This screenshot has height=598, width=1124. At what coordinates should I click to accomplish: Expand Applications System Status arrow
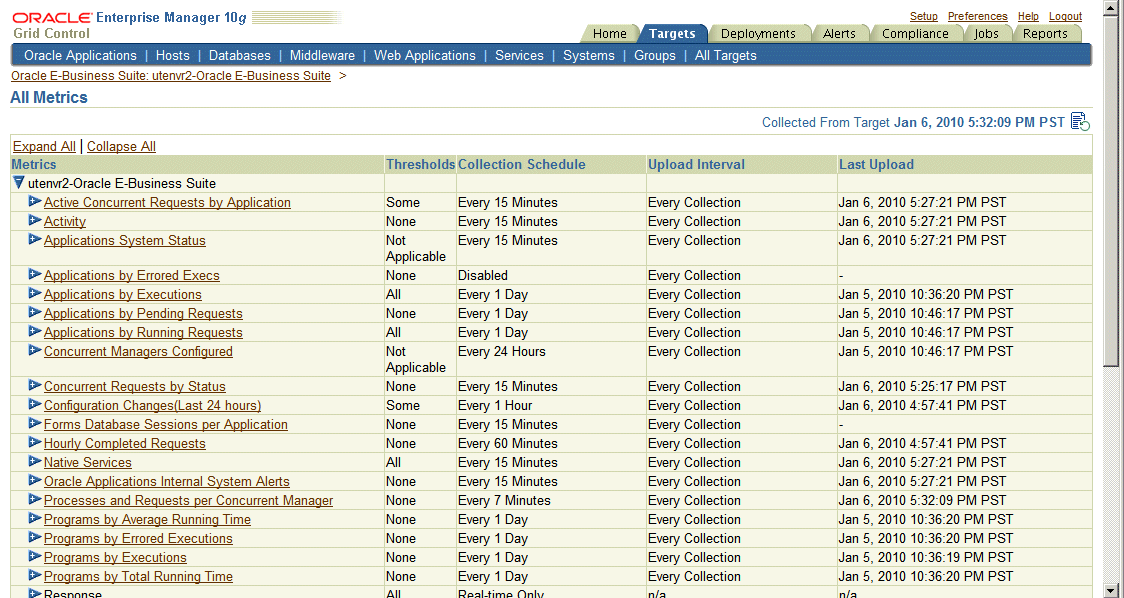pos(35,239)
